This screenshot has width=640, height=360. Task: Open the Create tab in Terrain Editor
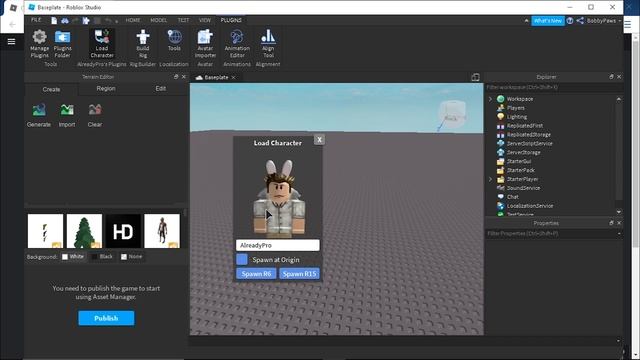(51, 89)
